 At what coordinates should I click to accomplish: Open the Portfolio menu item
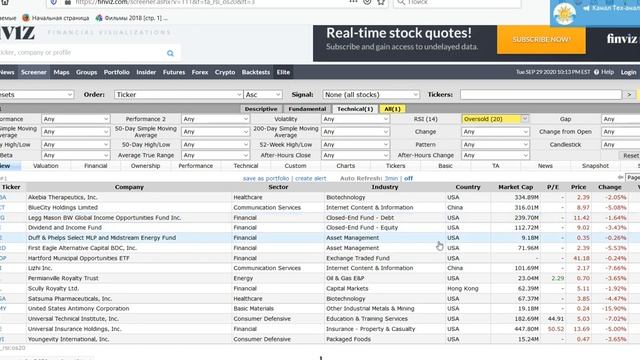[116, 72]
